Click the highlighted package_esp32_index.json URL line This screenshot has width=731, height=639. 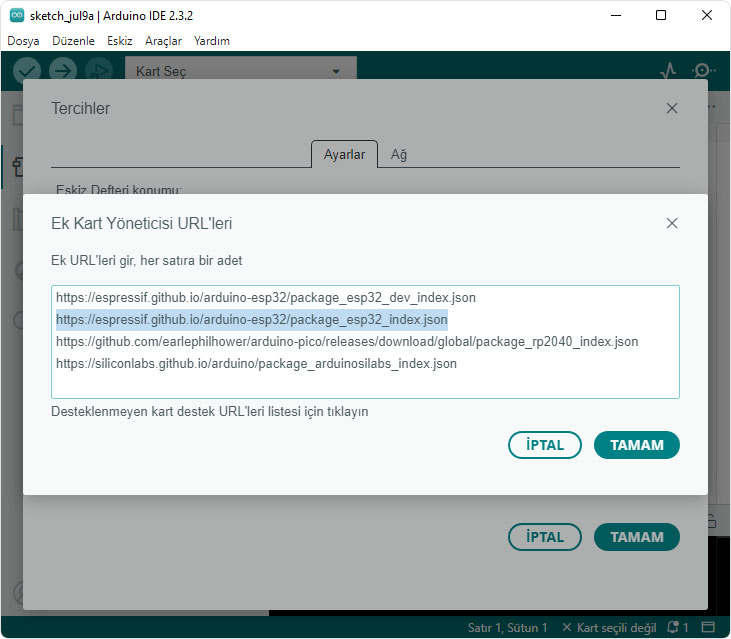pos(252,320)
